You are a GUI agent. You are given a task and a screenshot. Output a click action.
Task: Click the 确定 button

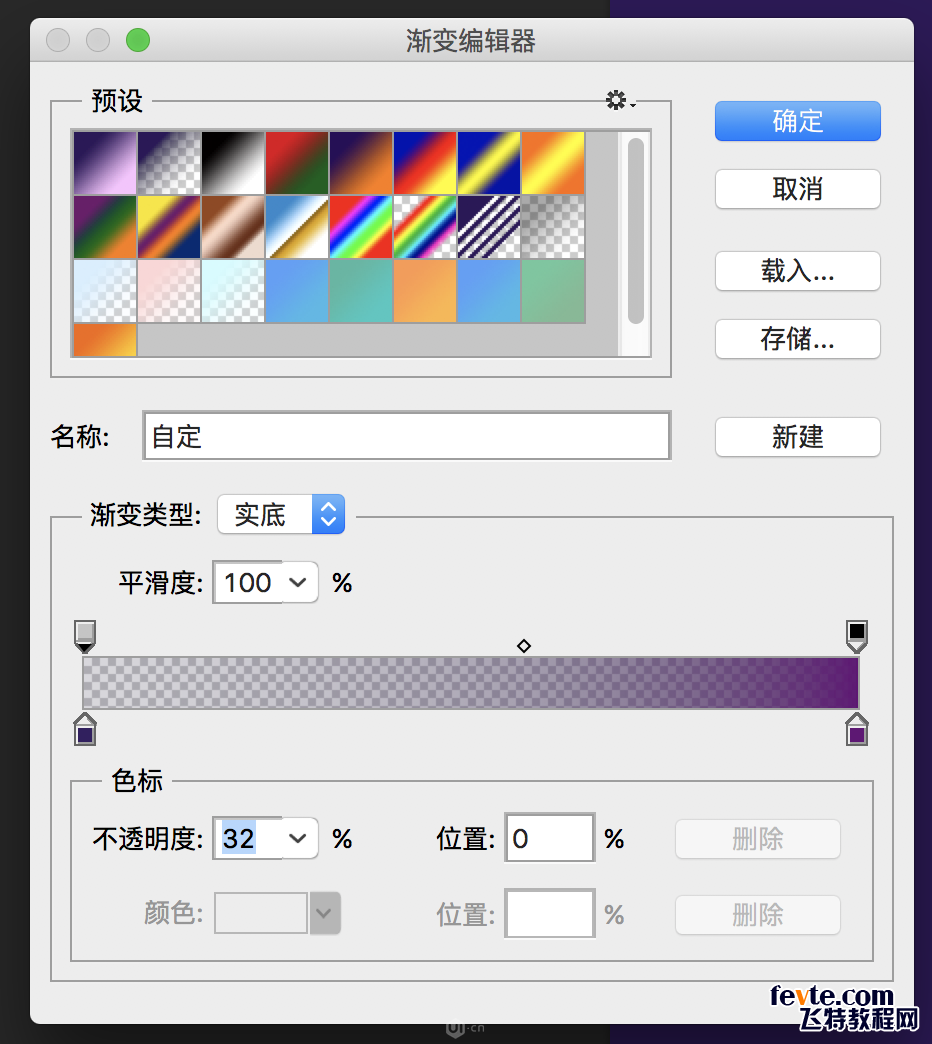click(798, 121)
